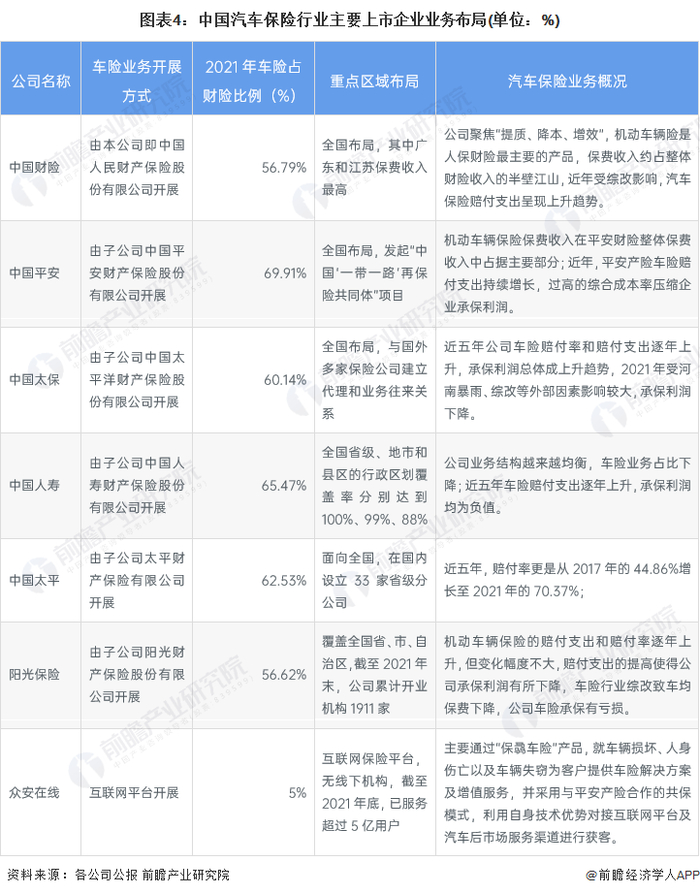Select the 56.79% value

click(x=284, y=167)
